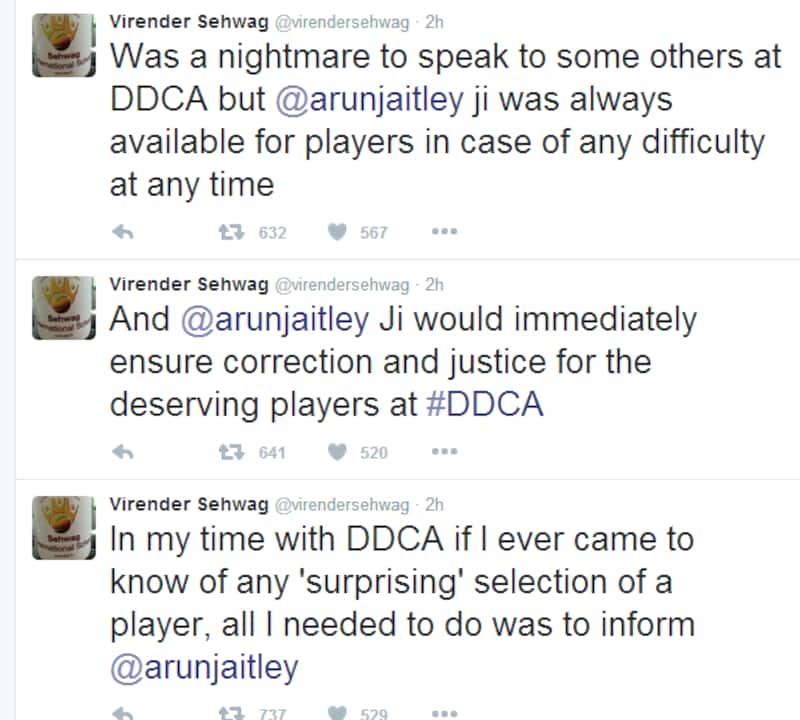Open more options on the 529-likes tweet
This screenshot has height=720, width=800.
(x=444, y=713)
